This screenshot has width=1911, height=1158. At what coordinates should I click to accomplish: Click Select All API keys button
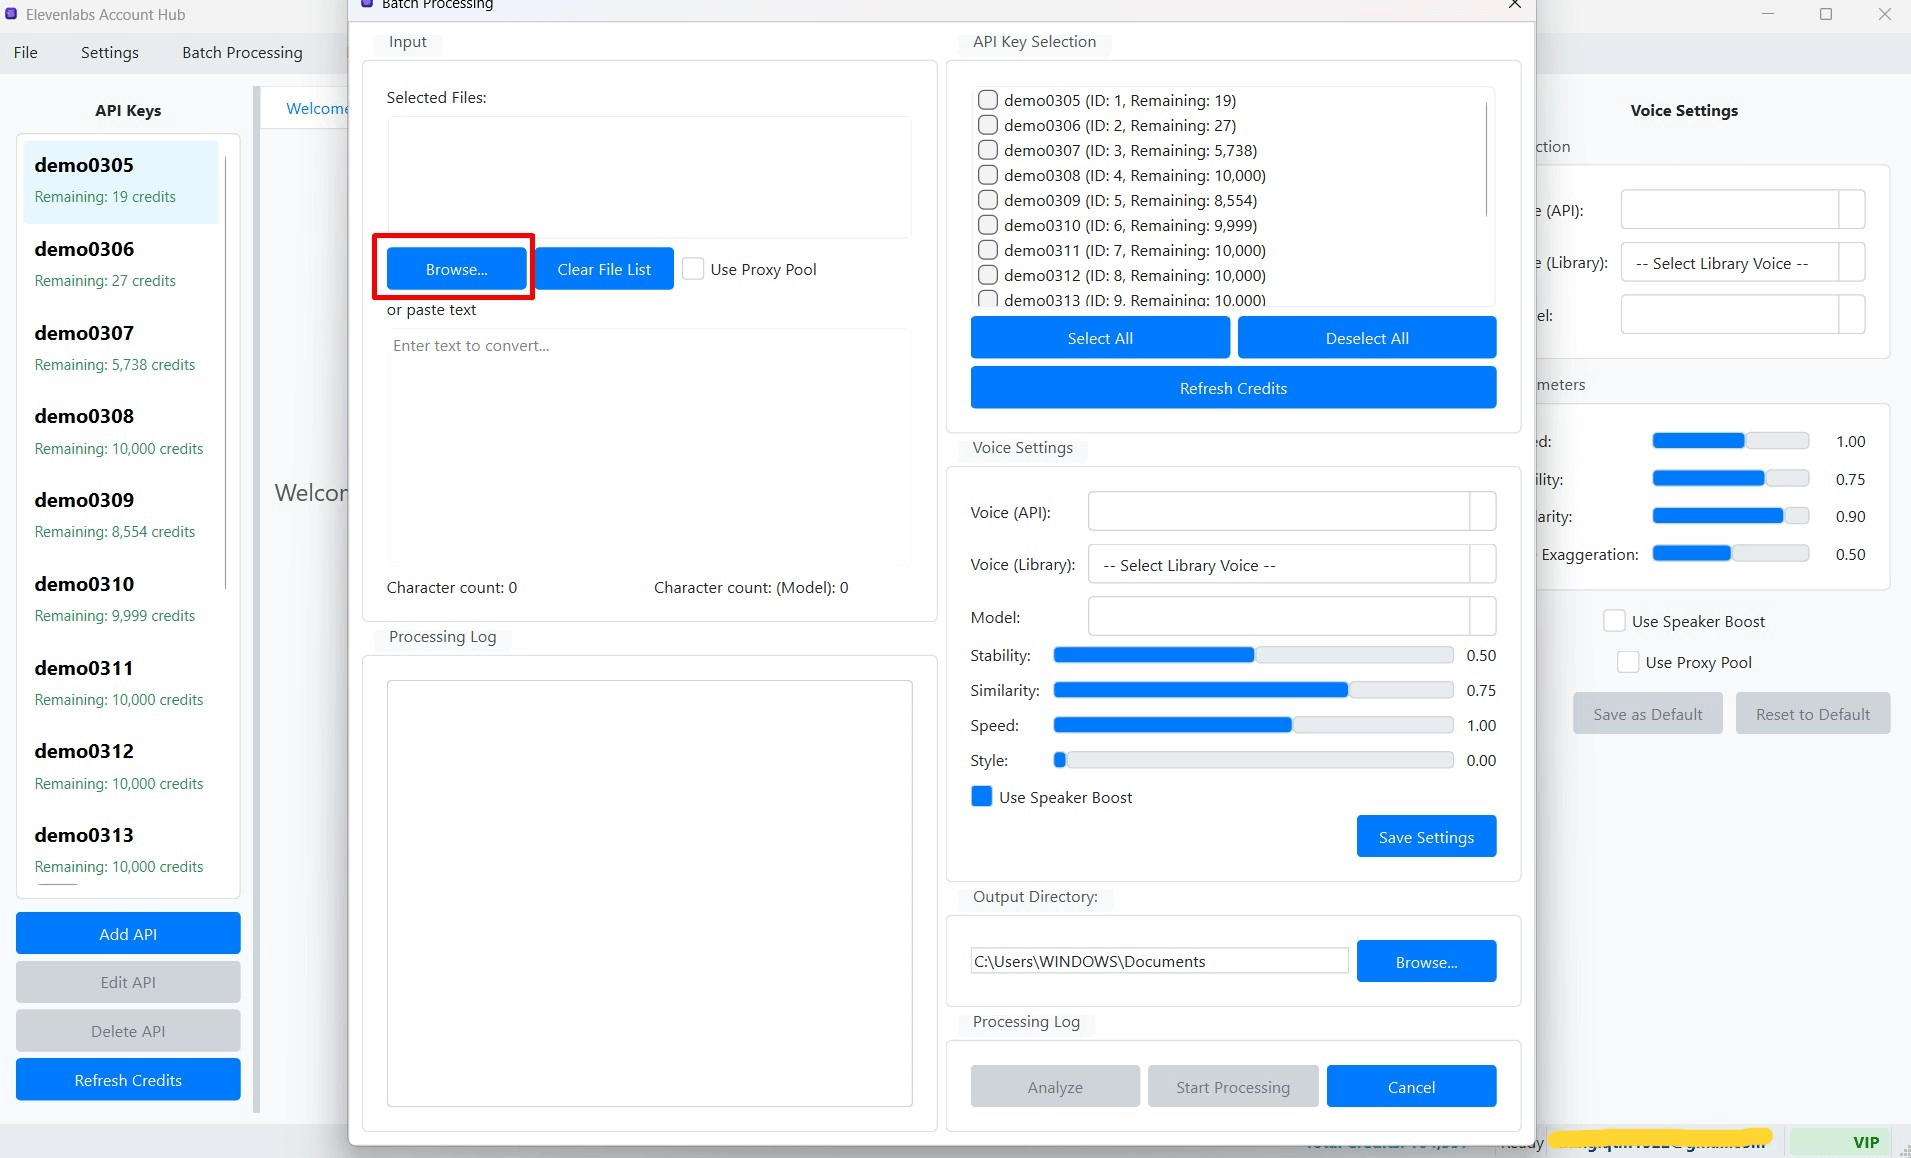click(x=1100, y=338)
